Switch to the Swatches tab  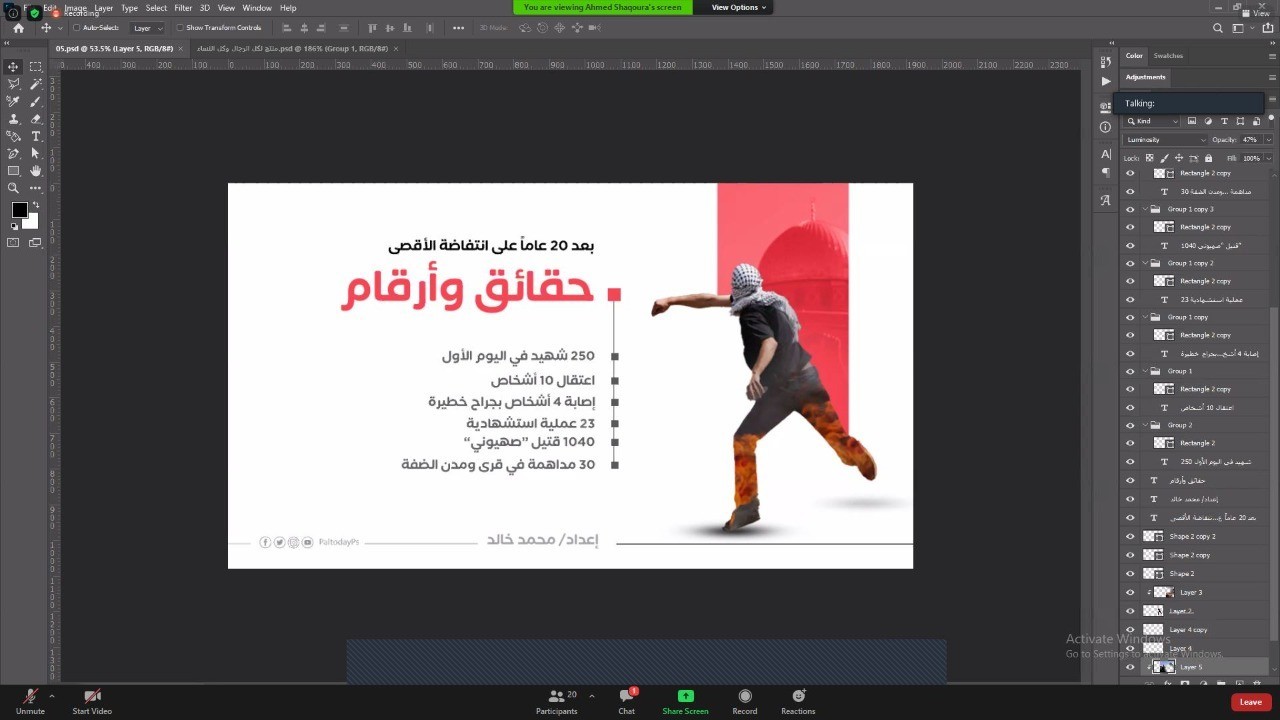pyautogui.click(x=1167, y=56)
